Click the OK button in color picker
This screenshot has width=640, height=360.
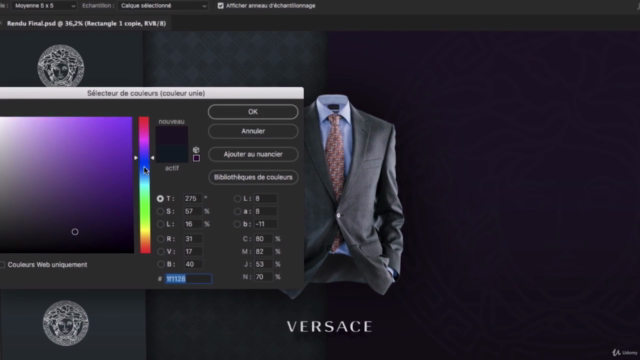click(x=253, y=112)
